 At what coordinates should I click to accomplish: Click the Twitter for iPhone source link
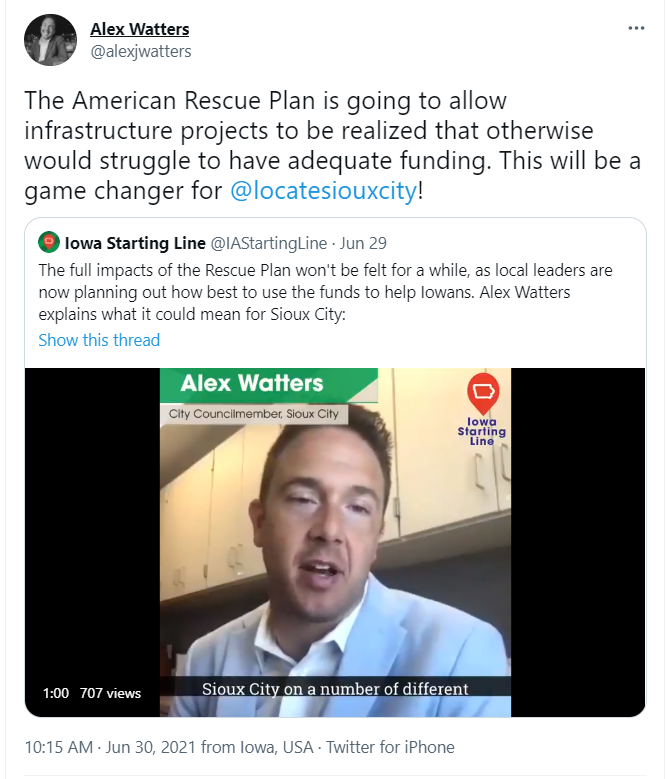[390, 747]
